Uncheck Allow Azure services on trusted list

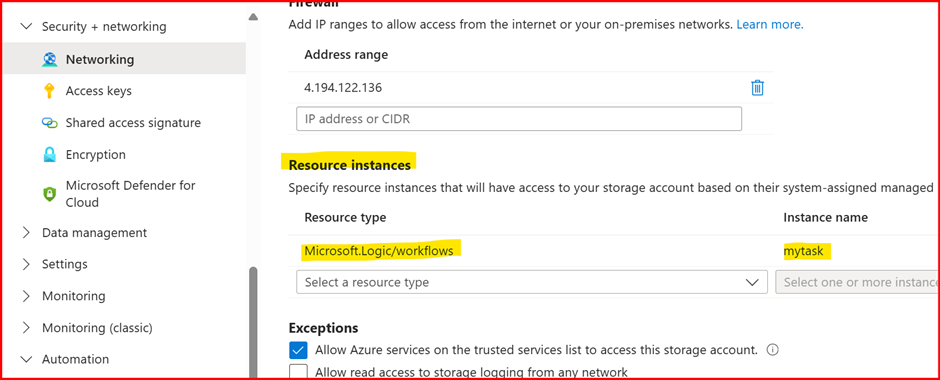[298, 350]
